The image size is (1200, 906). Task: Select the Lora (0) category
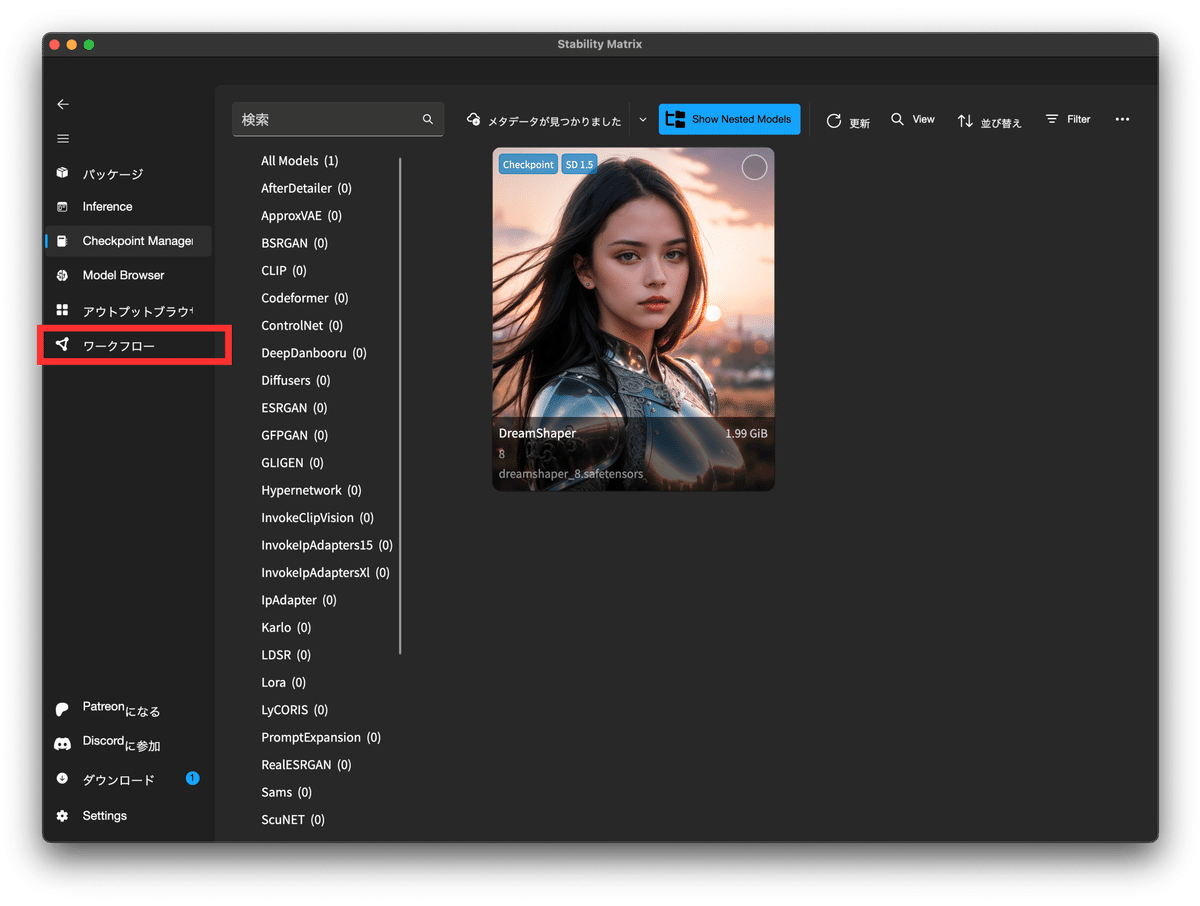pyautogui.click(x=284, y=683)
